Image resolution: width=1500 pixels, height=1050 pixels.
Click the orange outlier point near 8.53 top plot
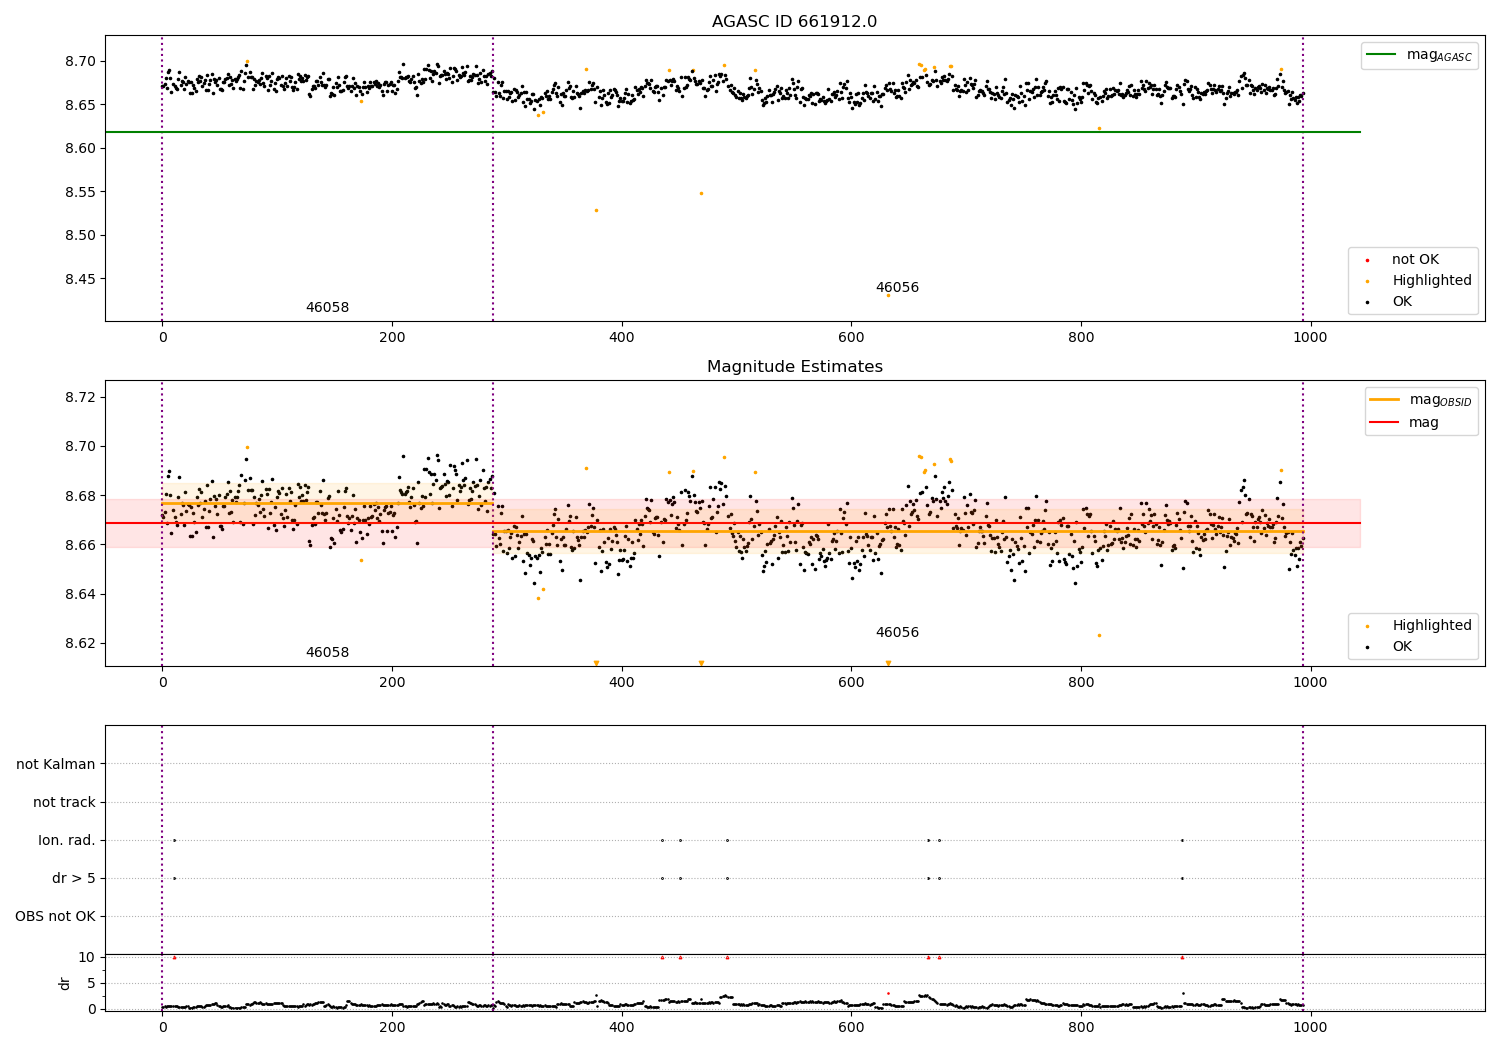(597, 210)
